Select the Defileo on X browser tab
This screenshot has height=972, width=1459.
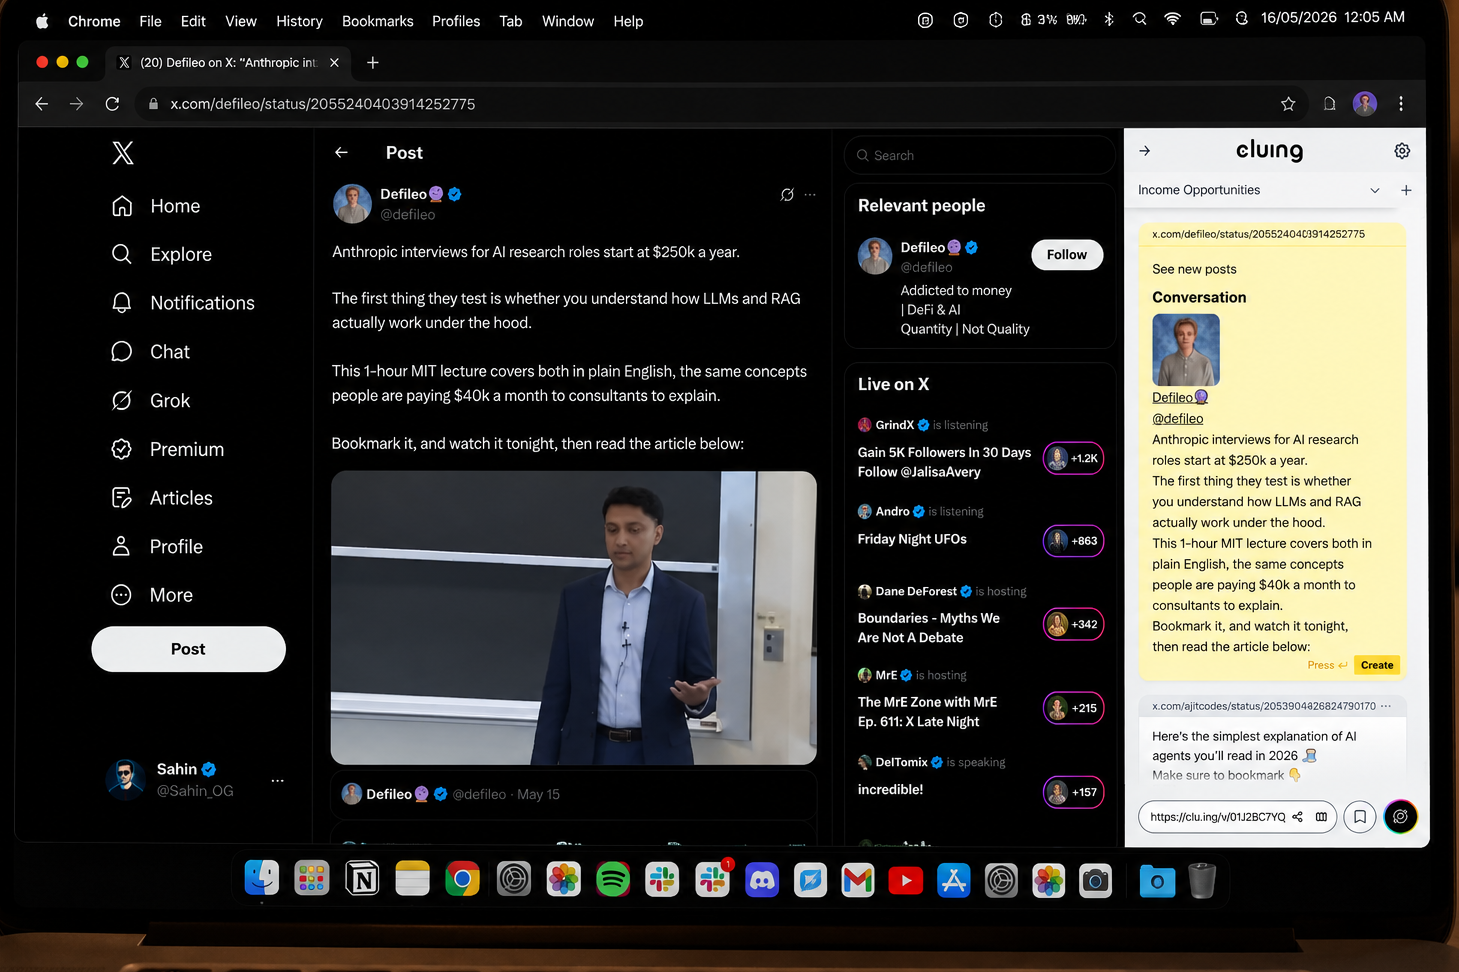pos(229,62)
